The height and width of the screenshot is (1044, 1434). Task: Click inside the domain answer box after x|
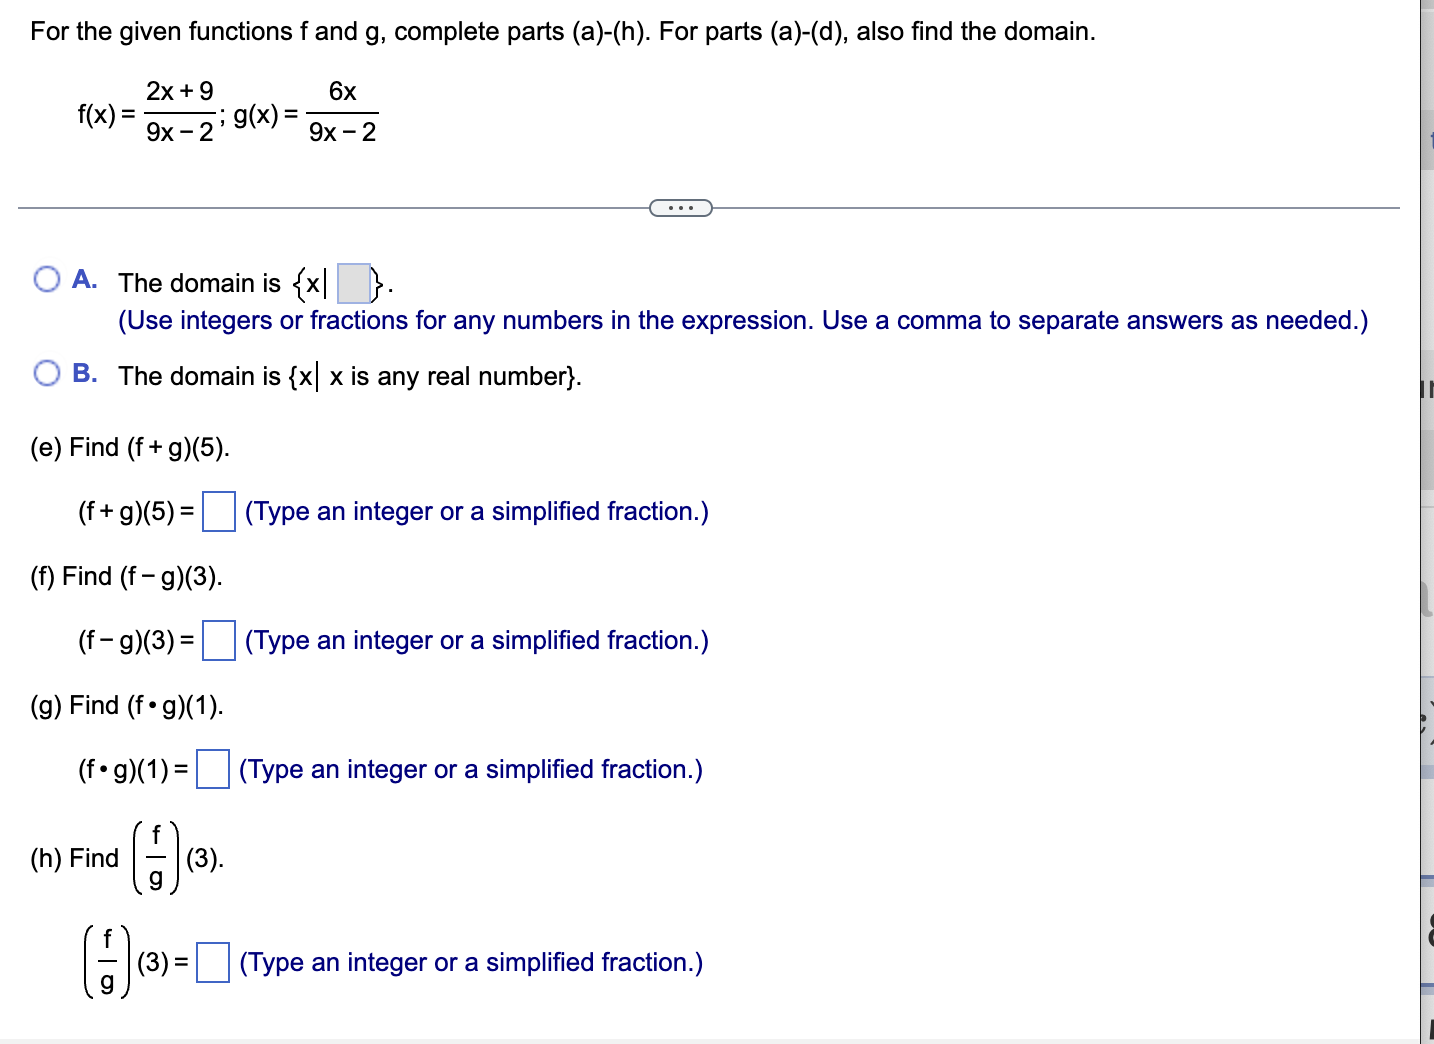[352, 281]
